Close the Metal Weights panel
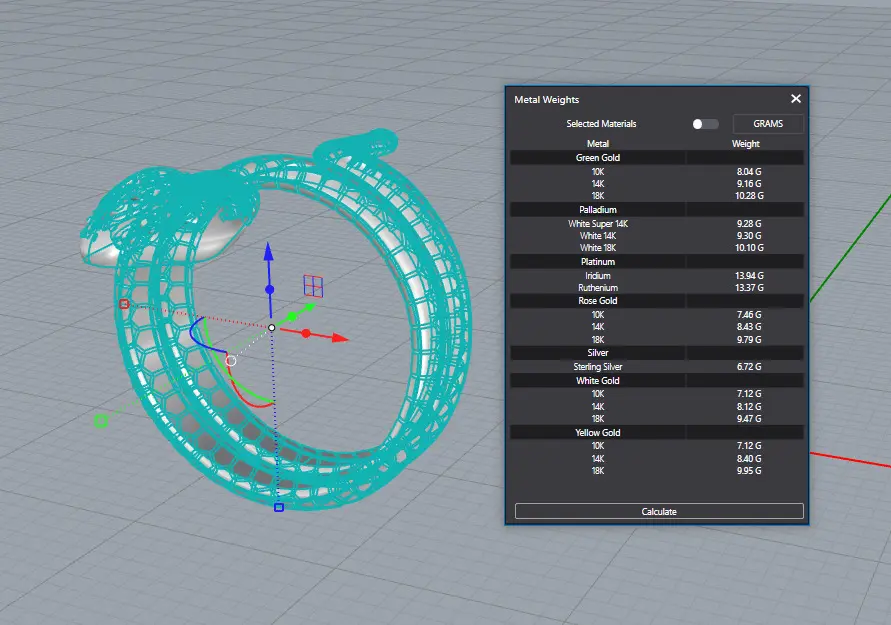The width and height of the screenshot is (891, 625). (796, 99)
